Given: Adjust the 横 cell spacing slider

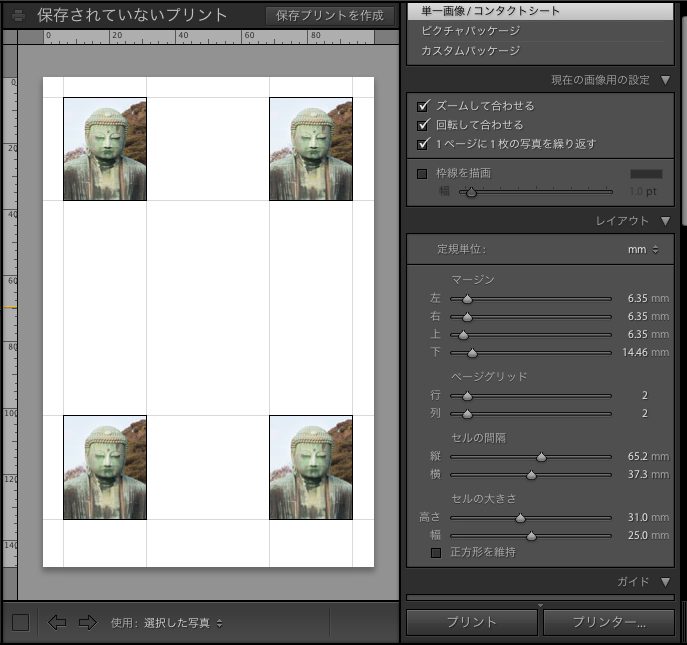Looking at the screenshot, I should click(531, 475).
